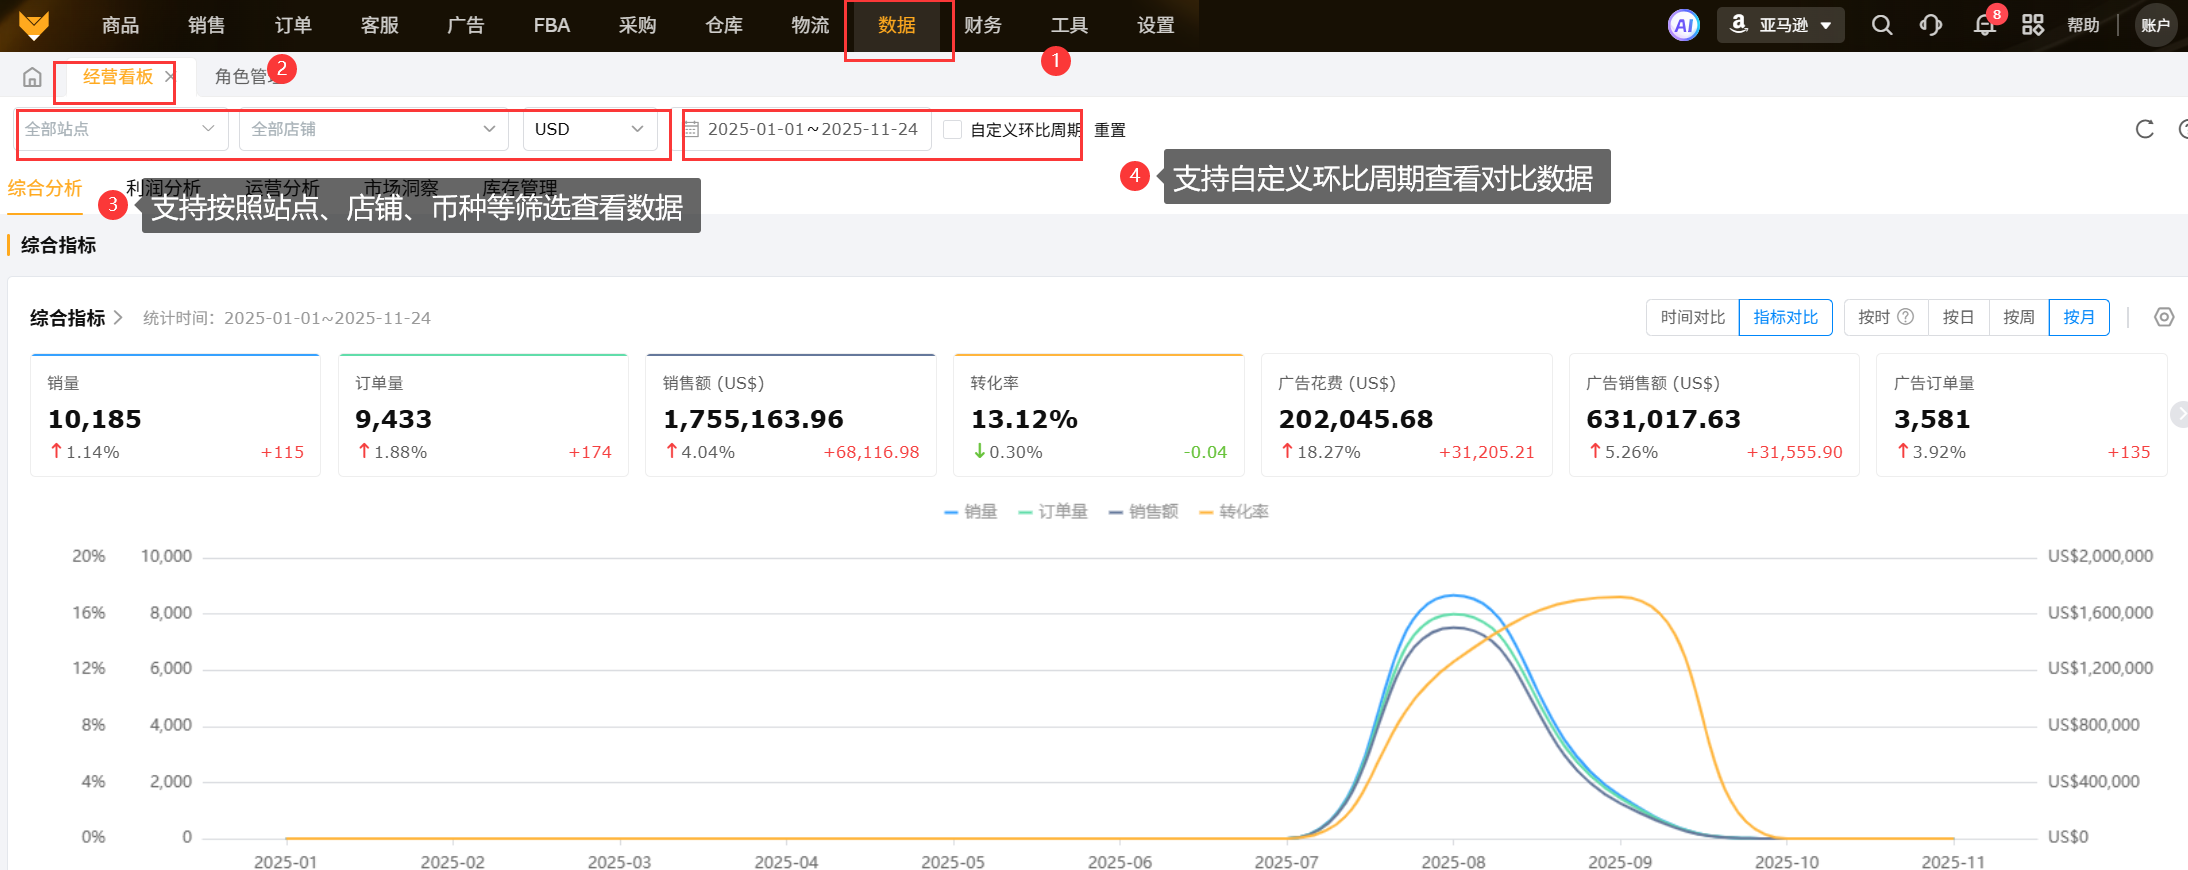Open the 客服 menu
Screen dimensions: 2188x870
point(380,25)
